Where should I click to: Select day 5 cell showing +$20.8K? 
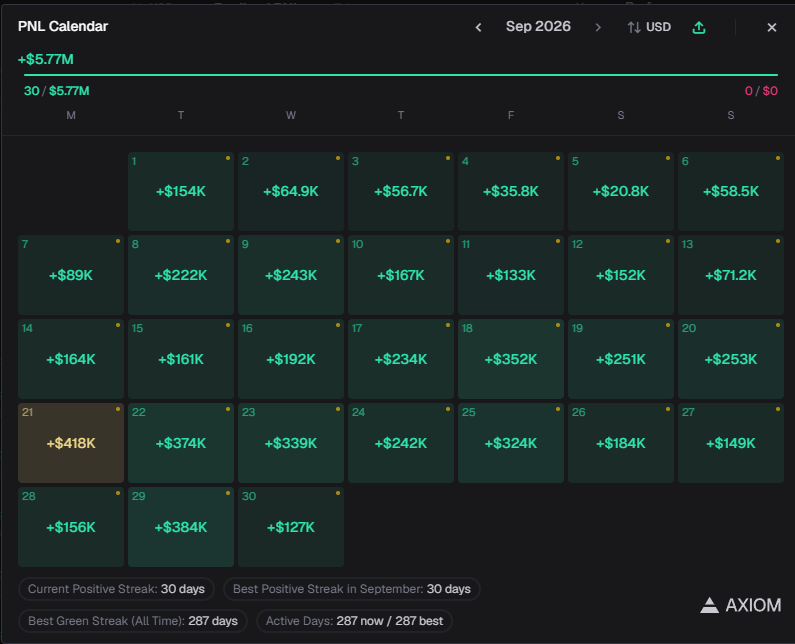click(621, 192)
